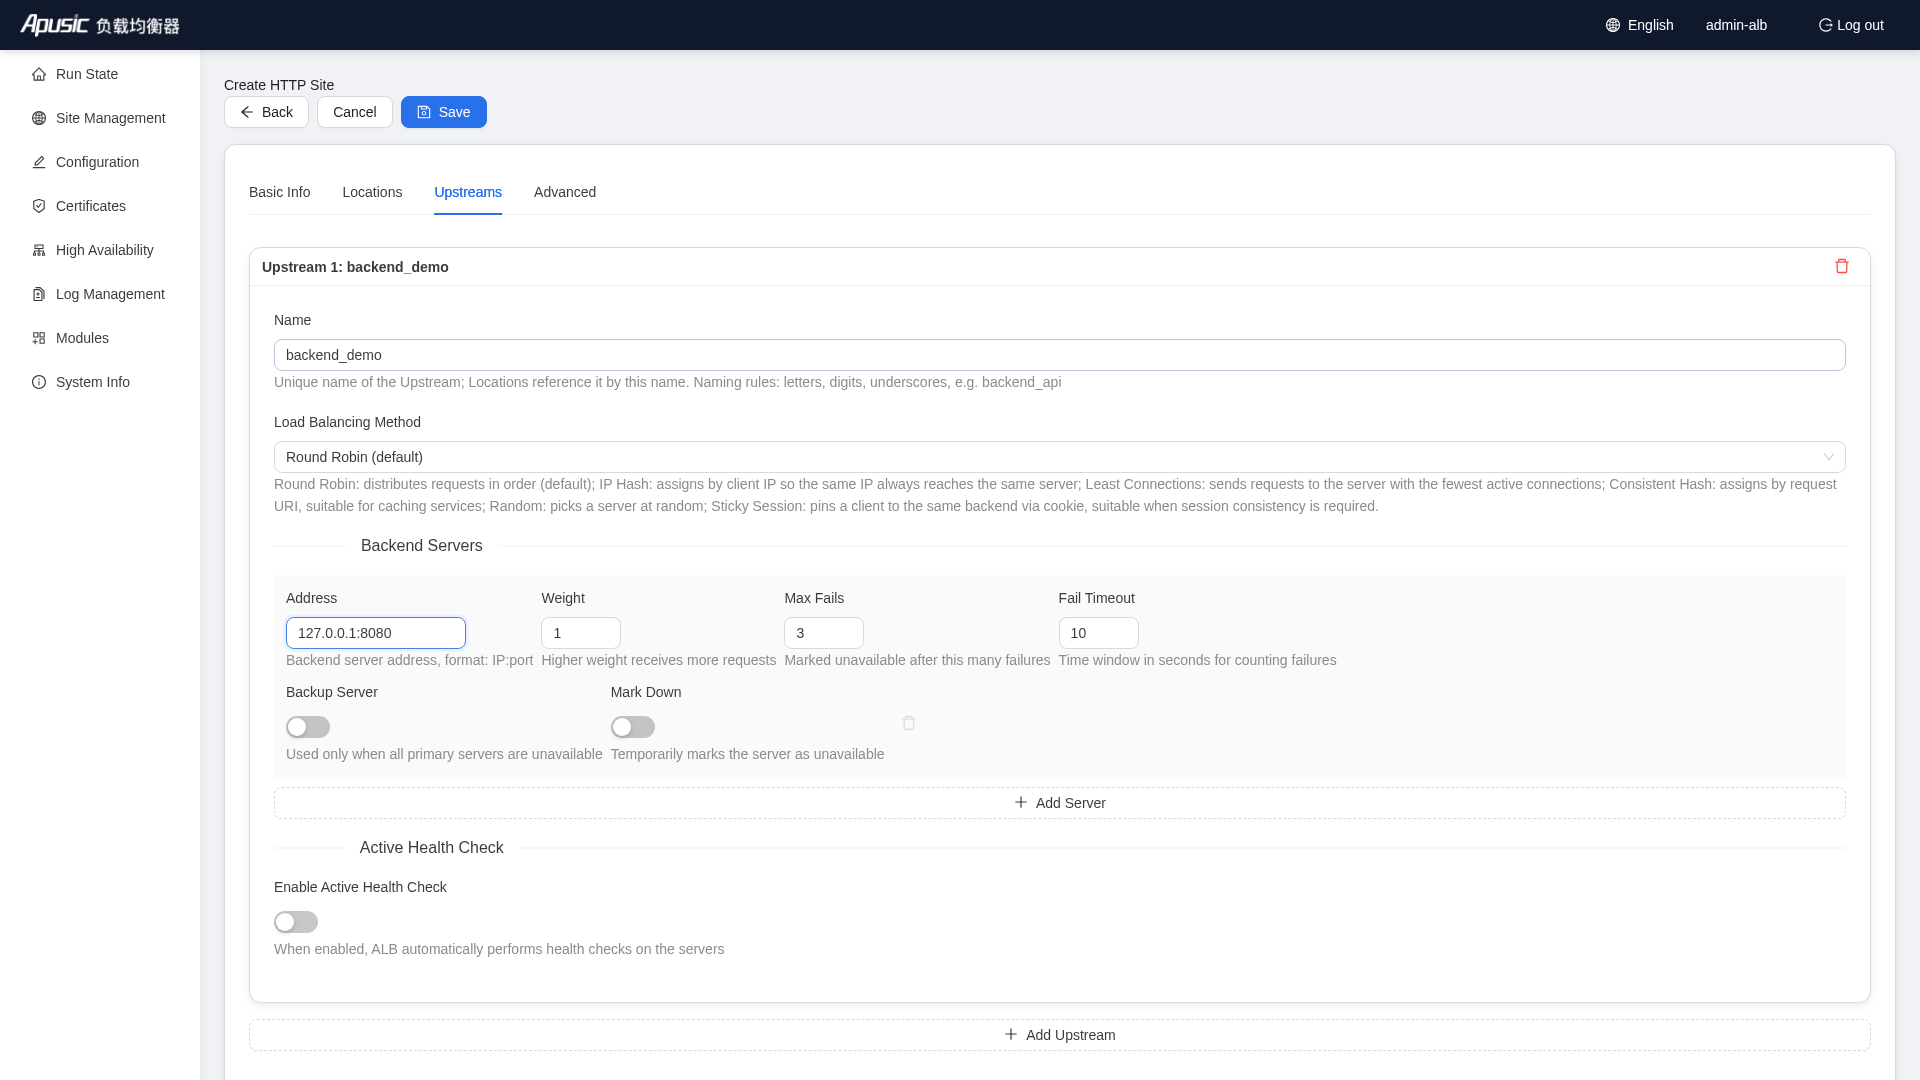Click the Weight input field
This screenshot has height=1080, width=1920.
click(x=581, y=633)
